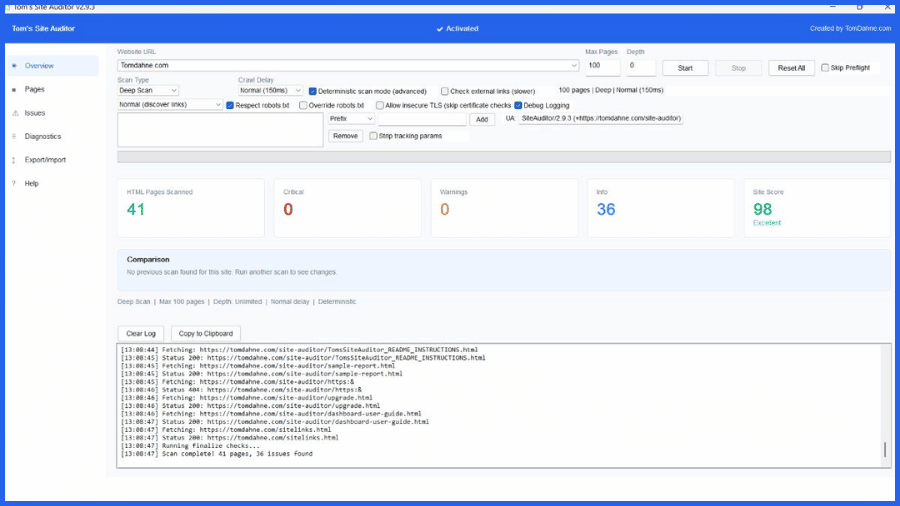Click the log scrollbar thumb
900x506 pixels.
click(885, 449)
